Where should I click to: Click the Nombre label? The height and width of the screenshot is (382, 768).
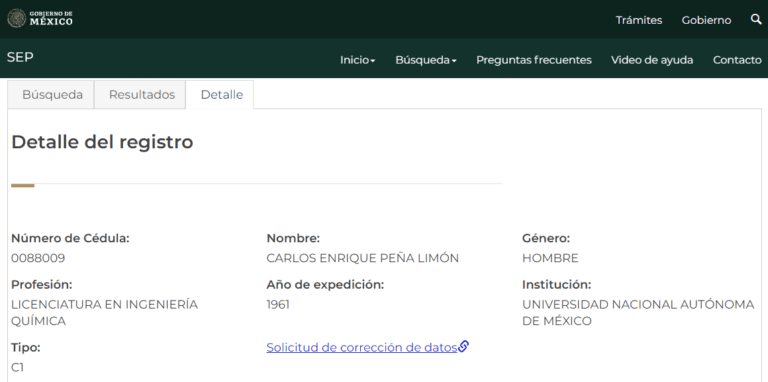coord(293,239)
